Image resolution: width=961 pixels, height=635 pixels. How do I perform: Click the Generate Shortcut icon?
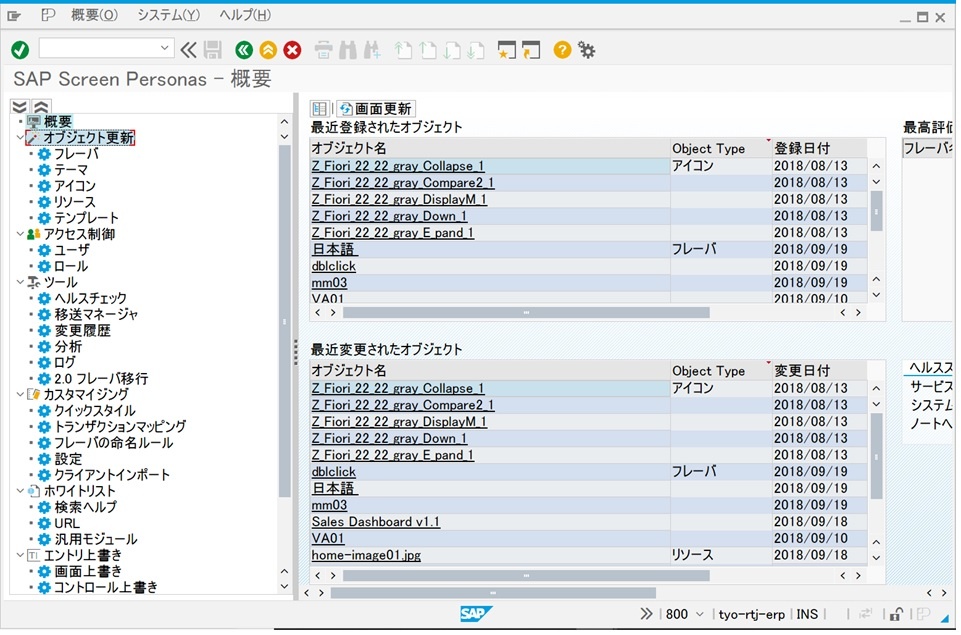(531, 50)
